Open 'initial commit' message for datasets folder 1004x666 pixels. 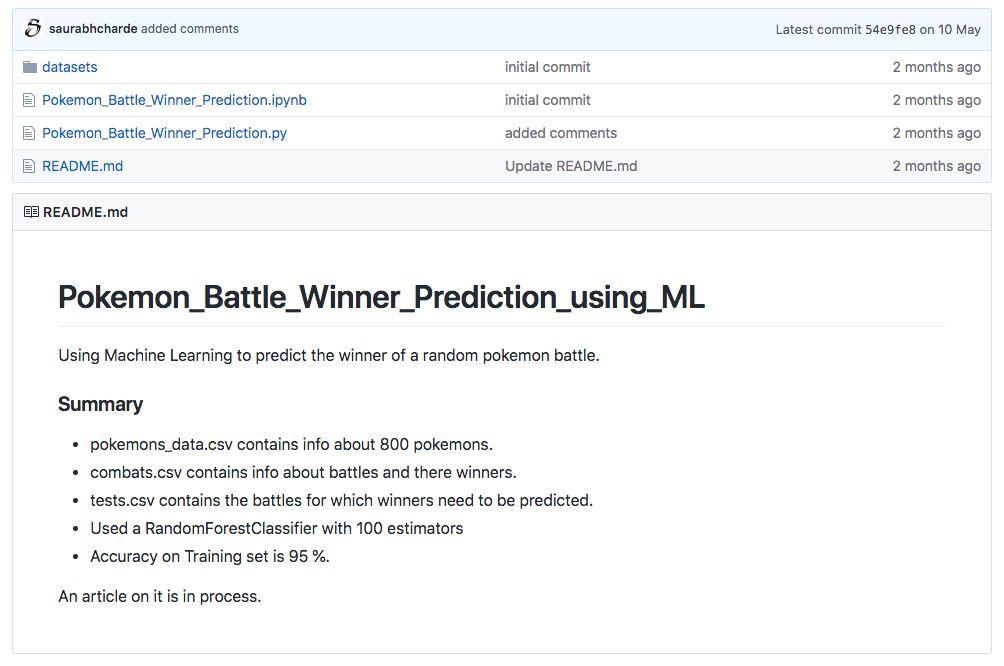(x=547, y=67)
